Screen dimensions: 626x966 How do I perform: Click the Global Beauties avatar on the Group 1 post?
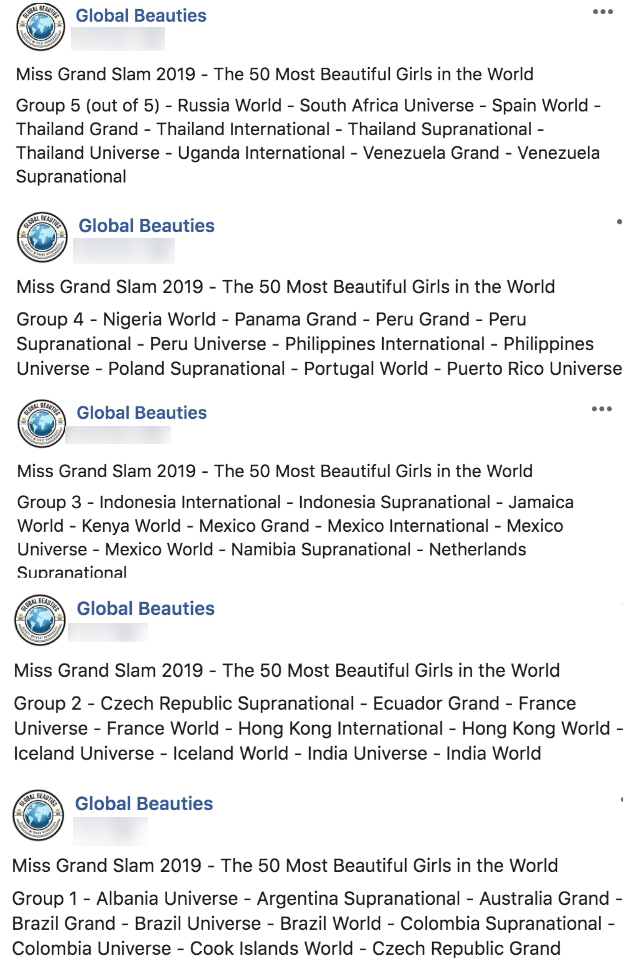click(38, 815)
